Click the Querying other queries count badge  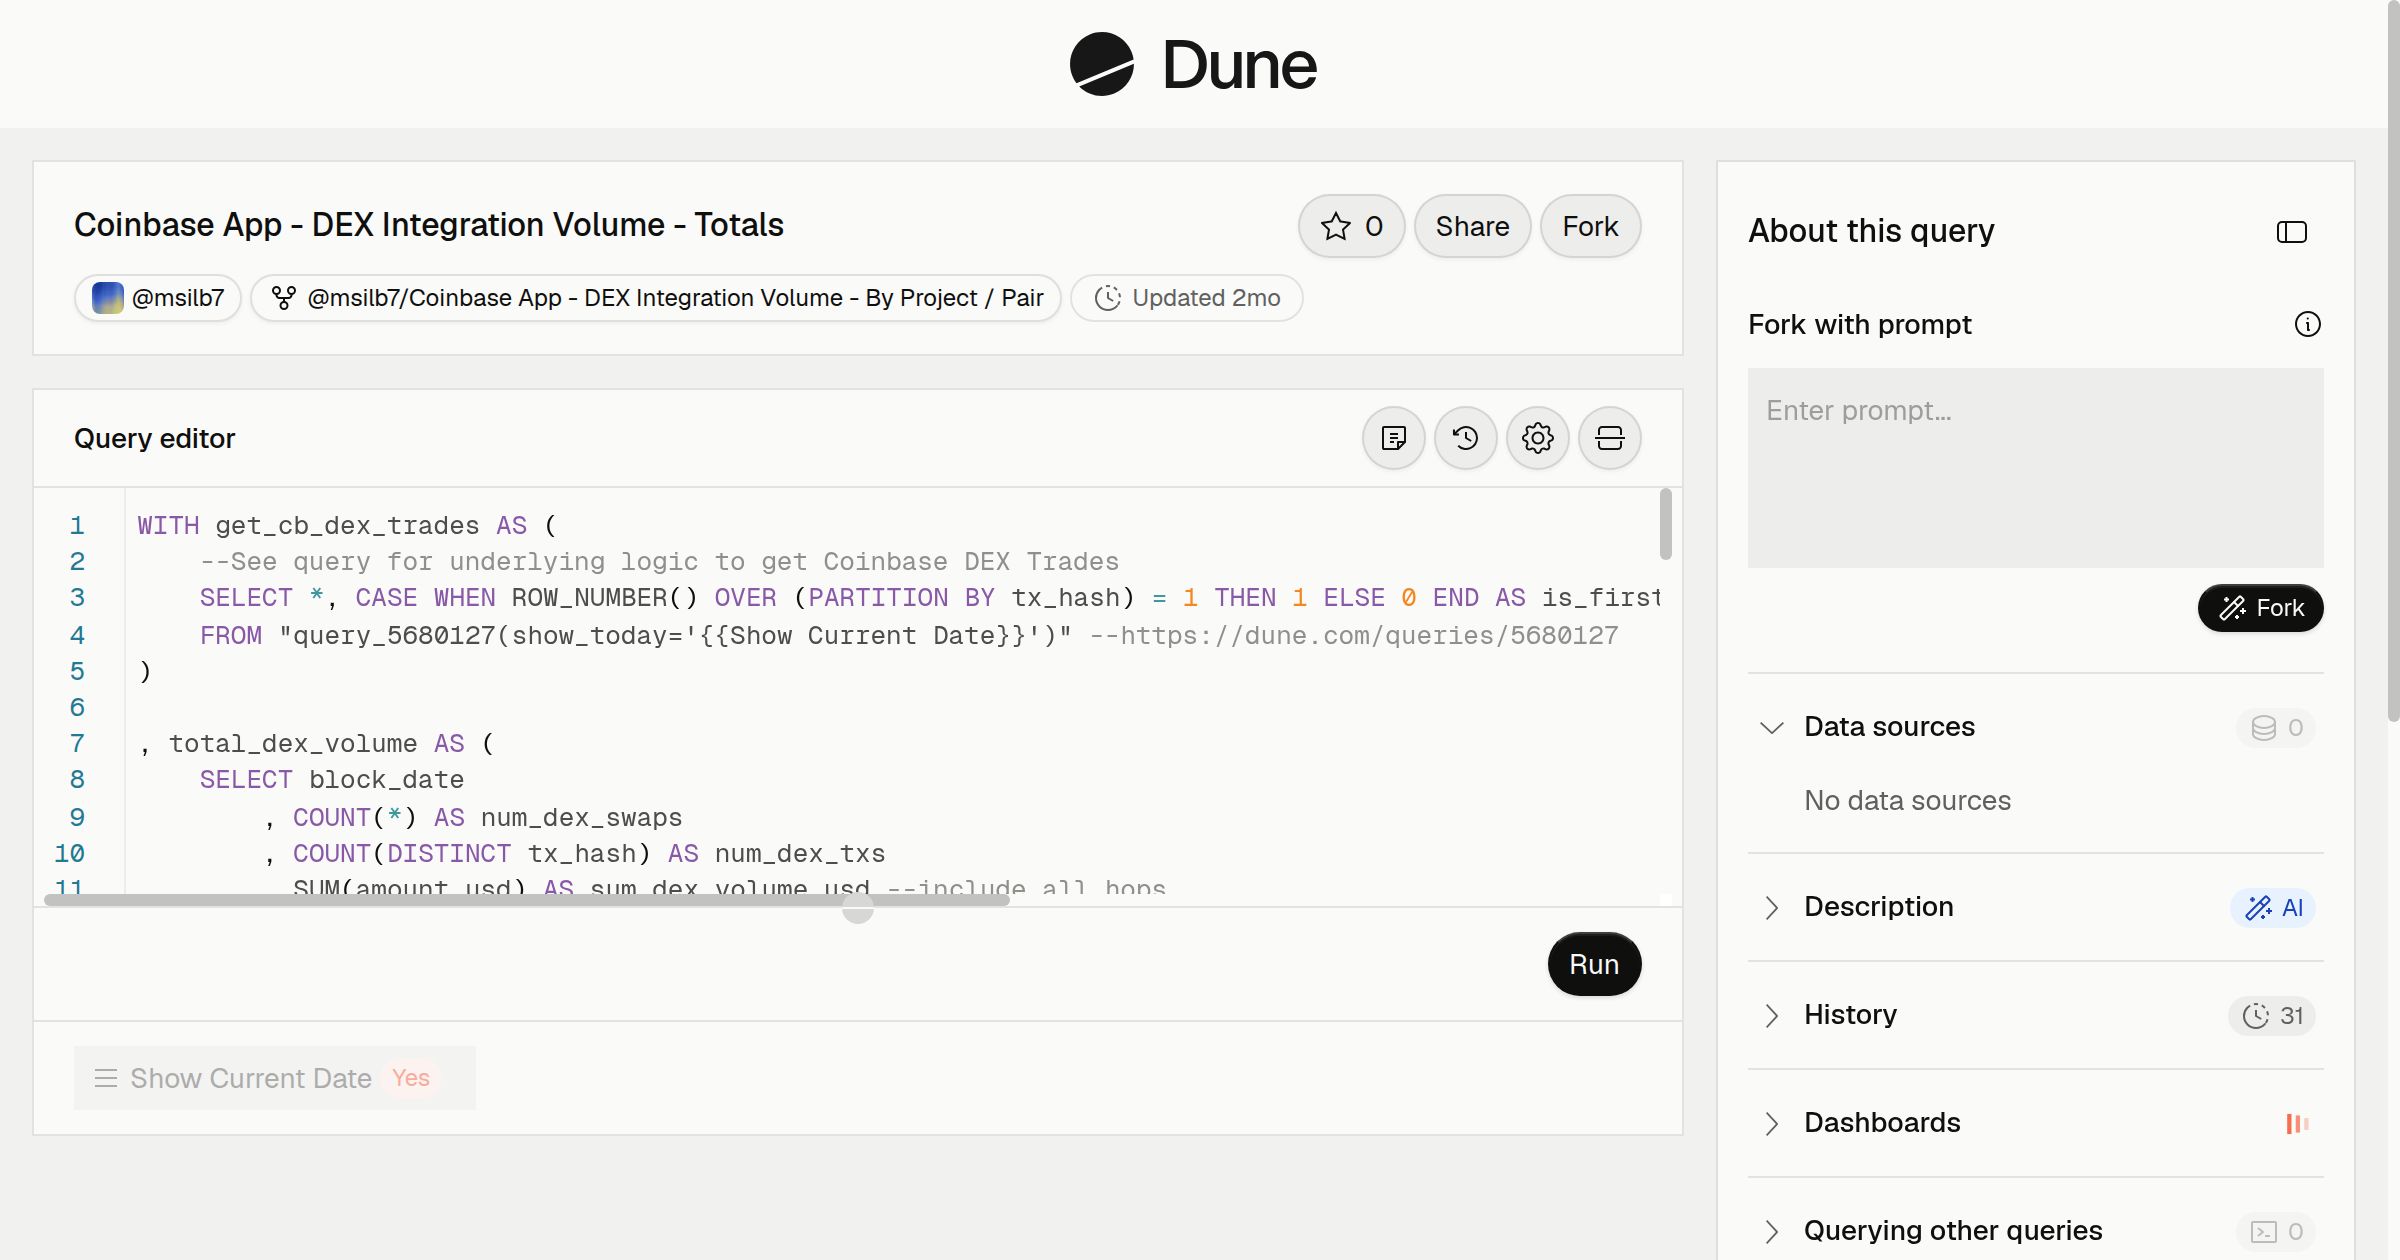point(2276,1232)
